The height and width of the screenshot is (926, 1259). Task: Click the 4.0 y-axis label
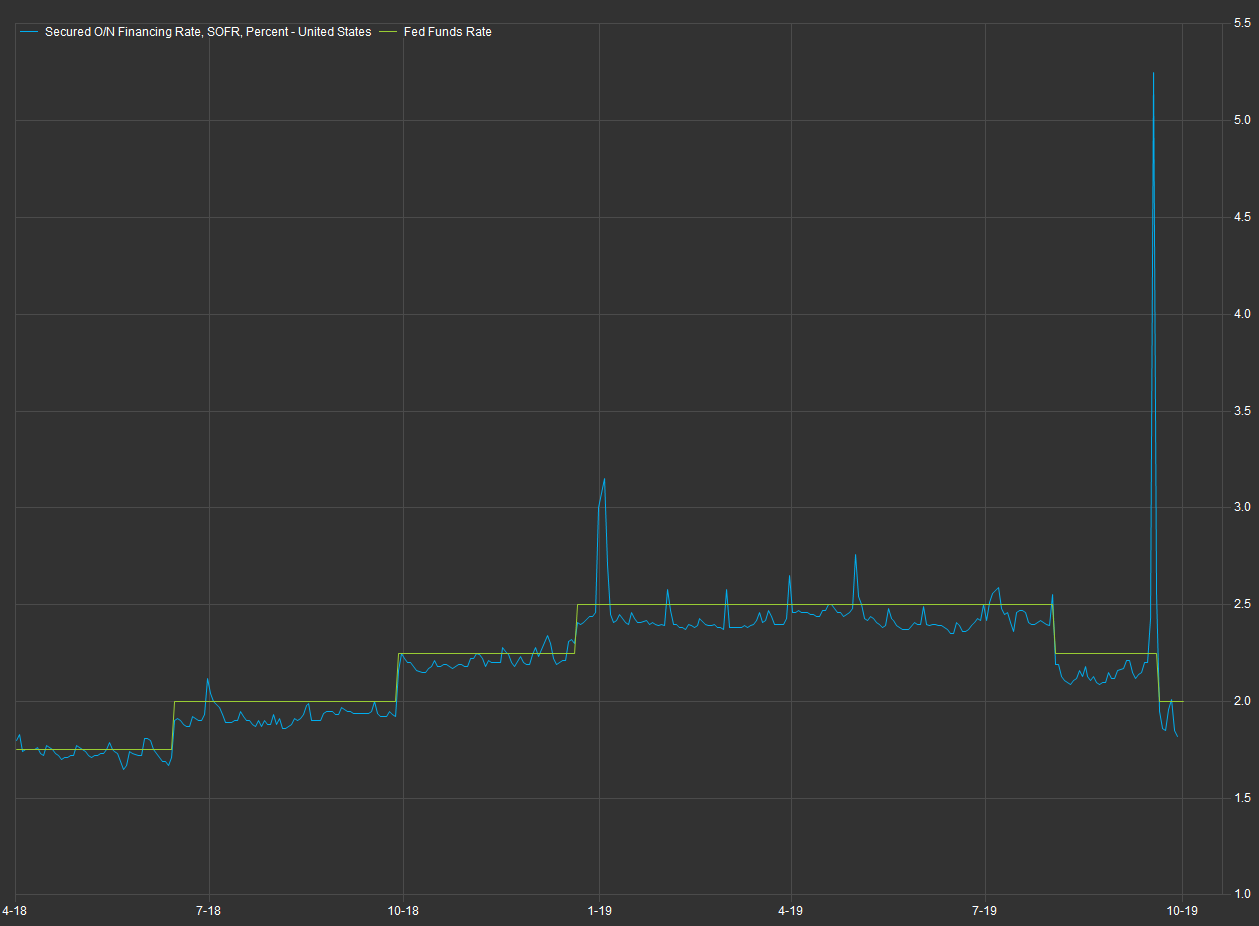pos(1242,314)
